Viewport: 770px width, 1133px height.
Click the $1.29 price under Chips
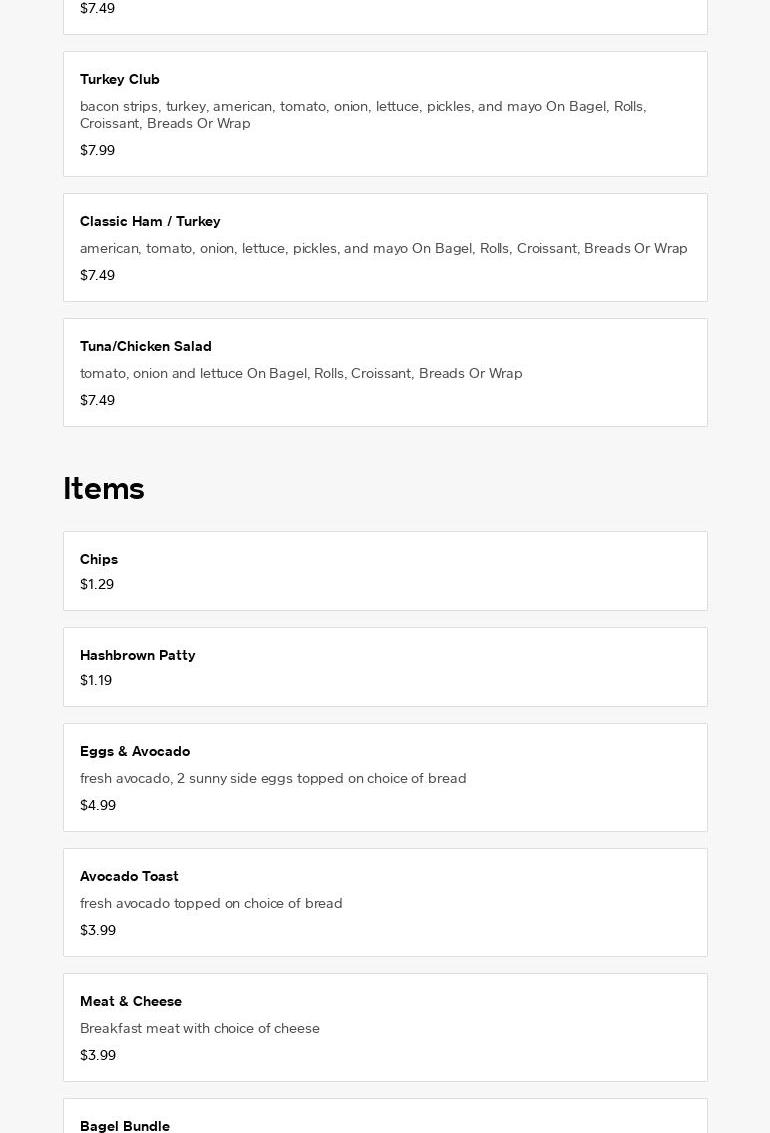[97, 584]
